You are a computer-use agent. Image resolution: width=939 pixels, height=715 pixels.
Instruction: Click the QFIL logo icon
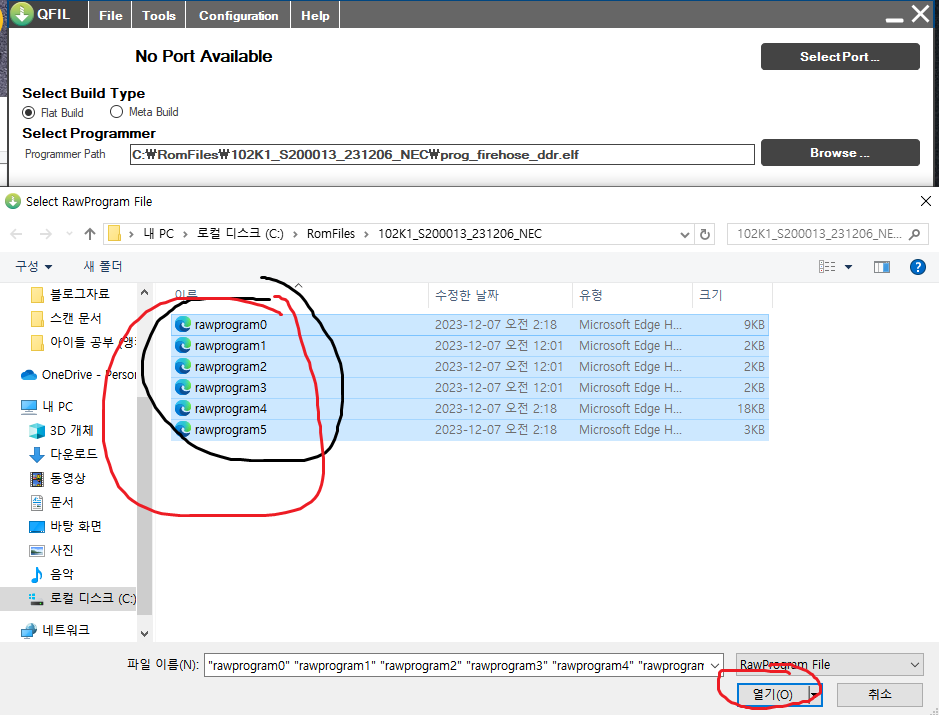point(22,14)
